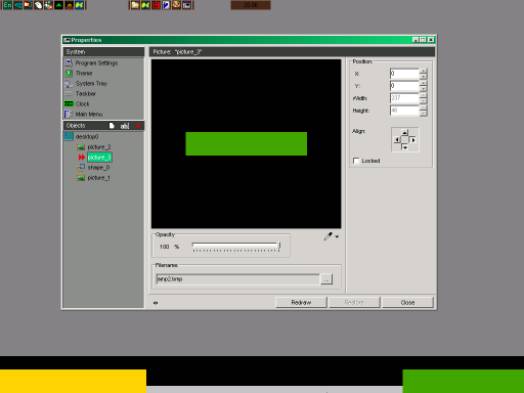The image size is (524, 393).
Task: Toggle the Locked checkbox
Action: (356, 161)
